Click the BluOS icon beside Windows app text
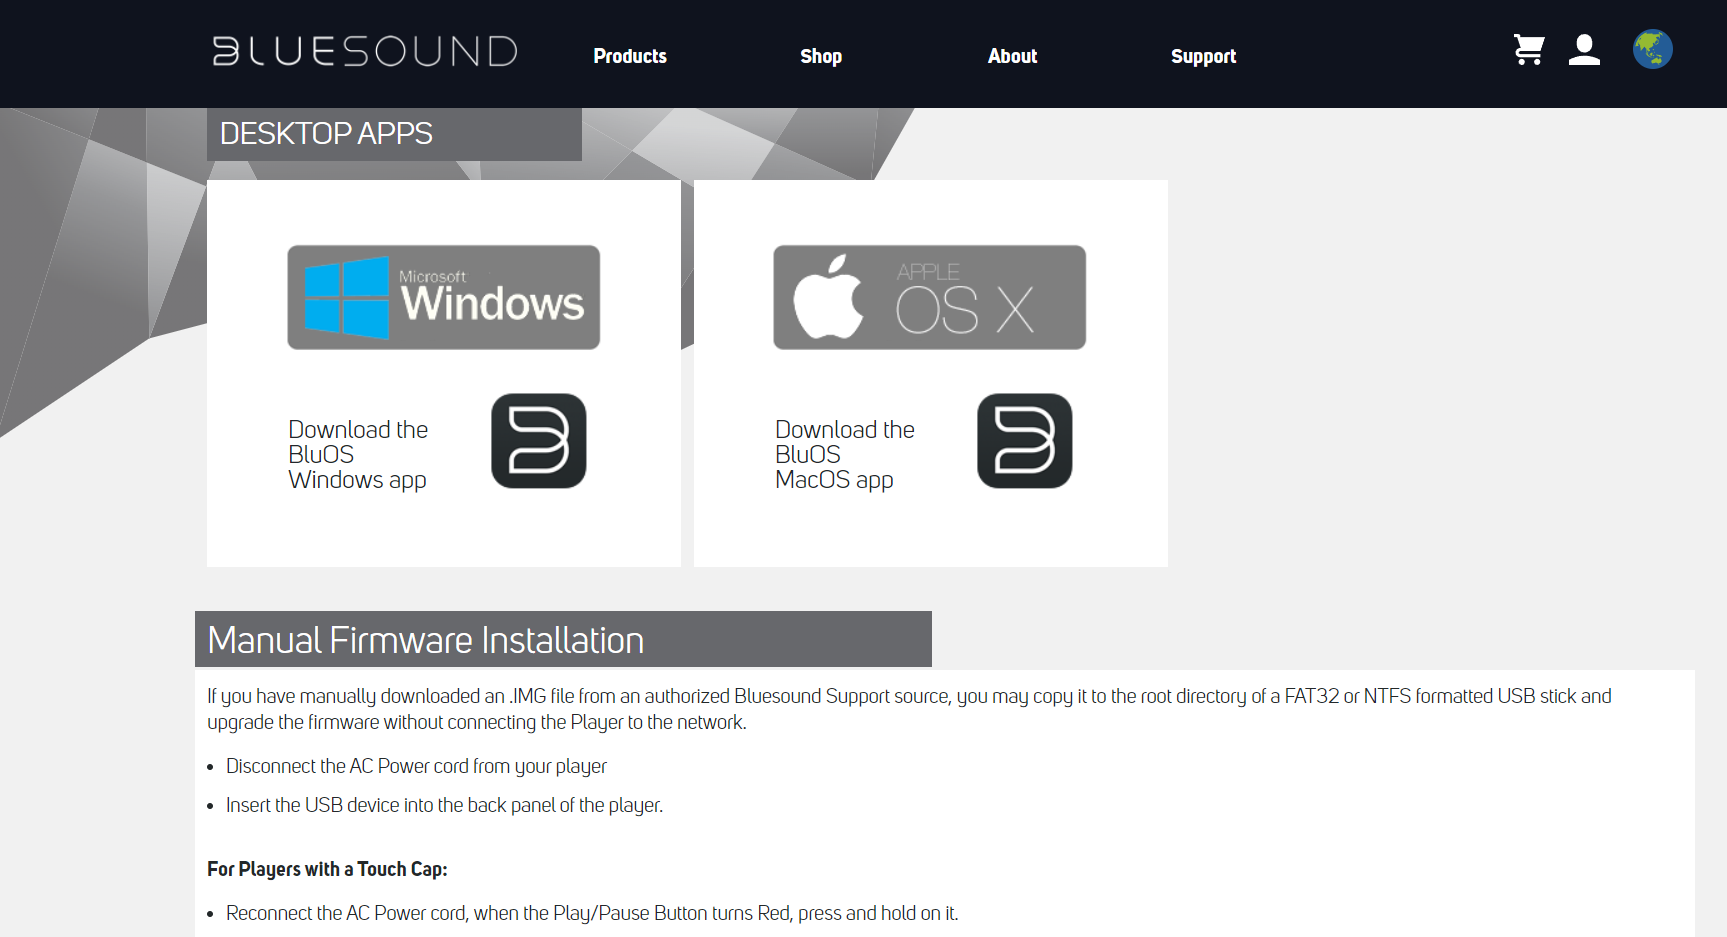The height and width of the screenshot is (937, 1727). tap(538, 441)
